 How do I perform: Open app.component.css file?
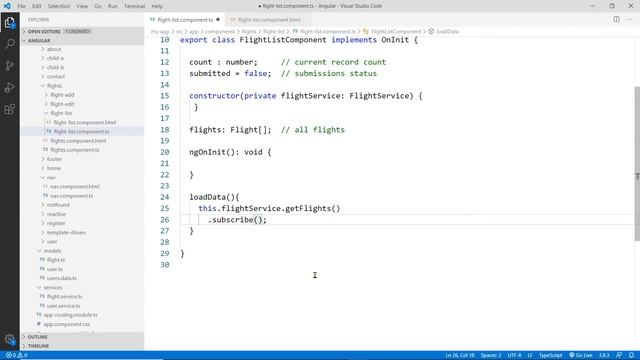coord(67,324)
